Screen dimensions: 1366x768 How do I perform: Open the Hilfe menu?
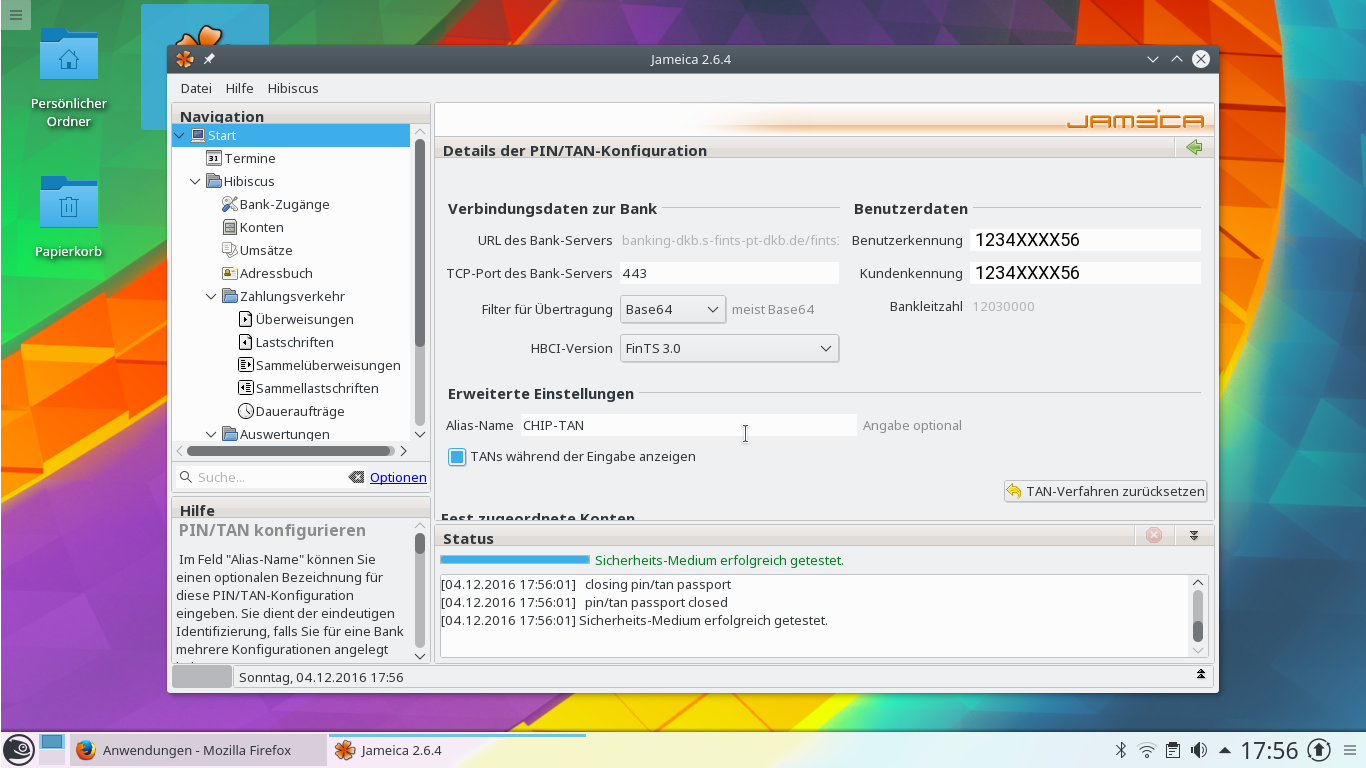(239, 88)
